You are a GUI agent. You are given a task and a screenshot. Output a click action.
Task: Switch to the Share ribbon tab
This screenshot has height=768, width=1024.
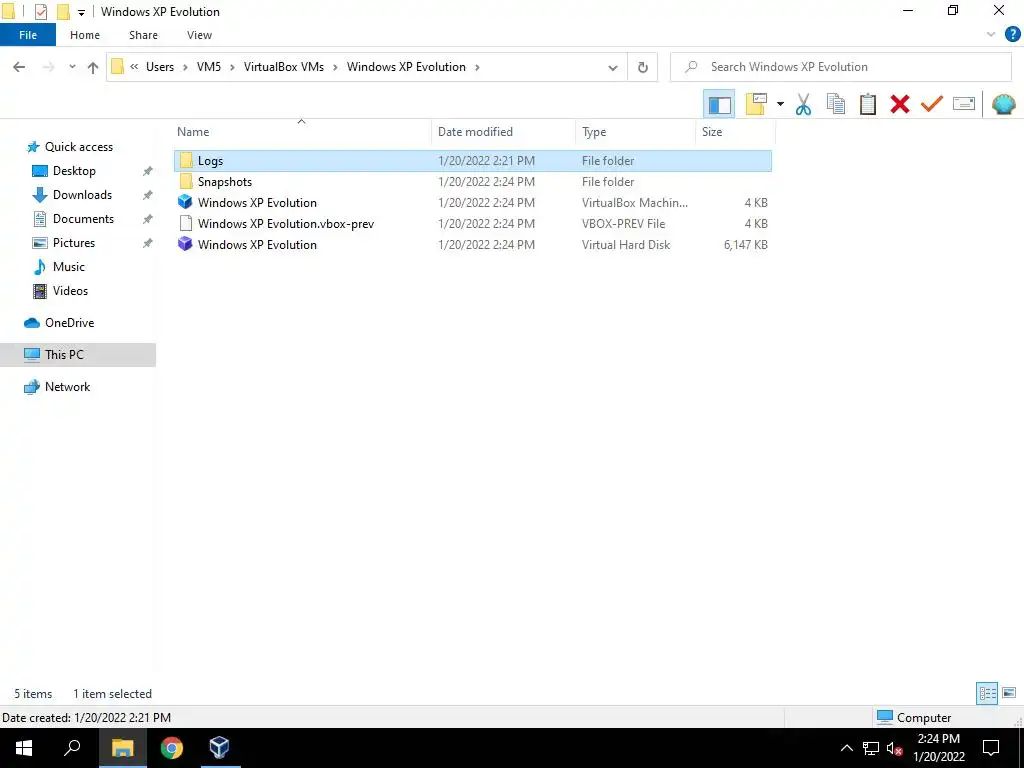coord(143,35)
